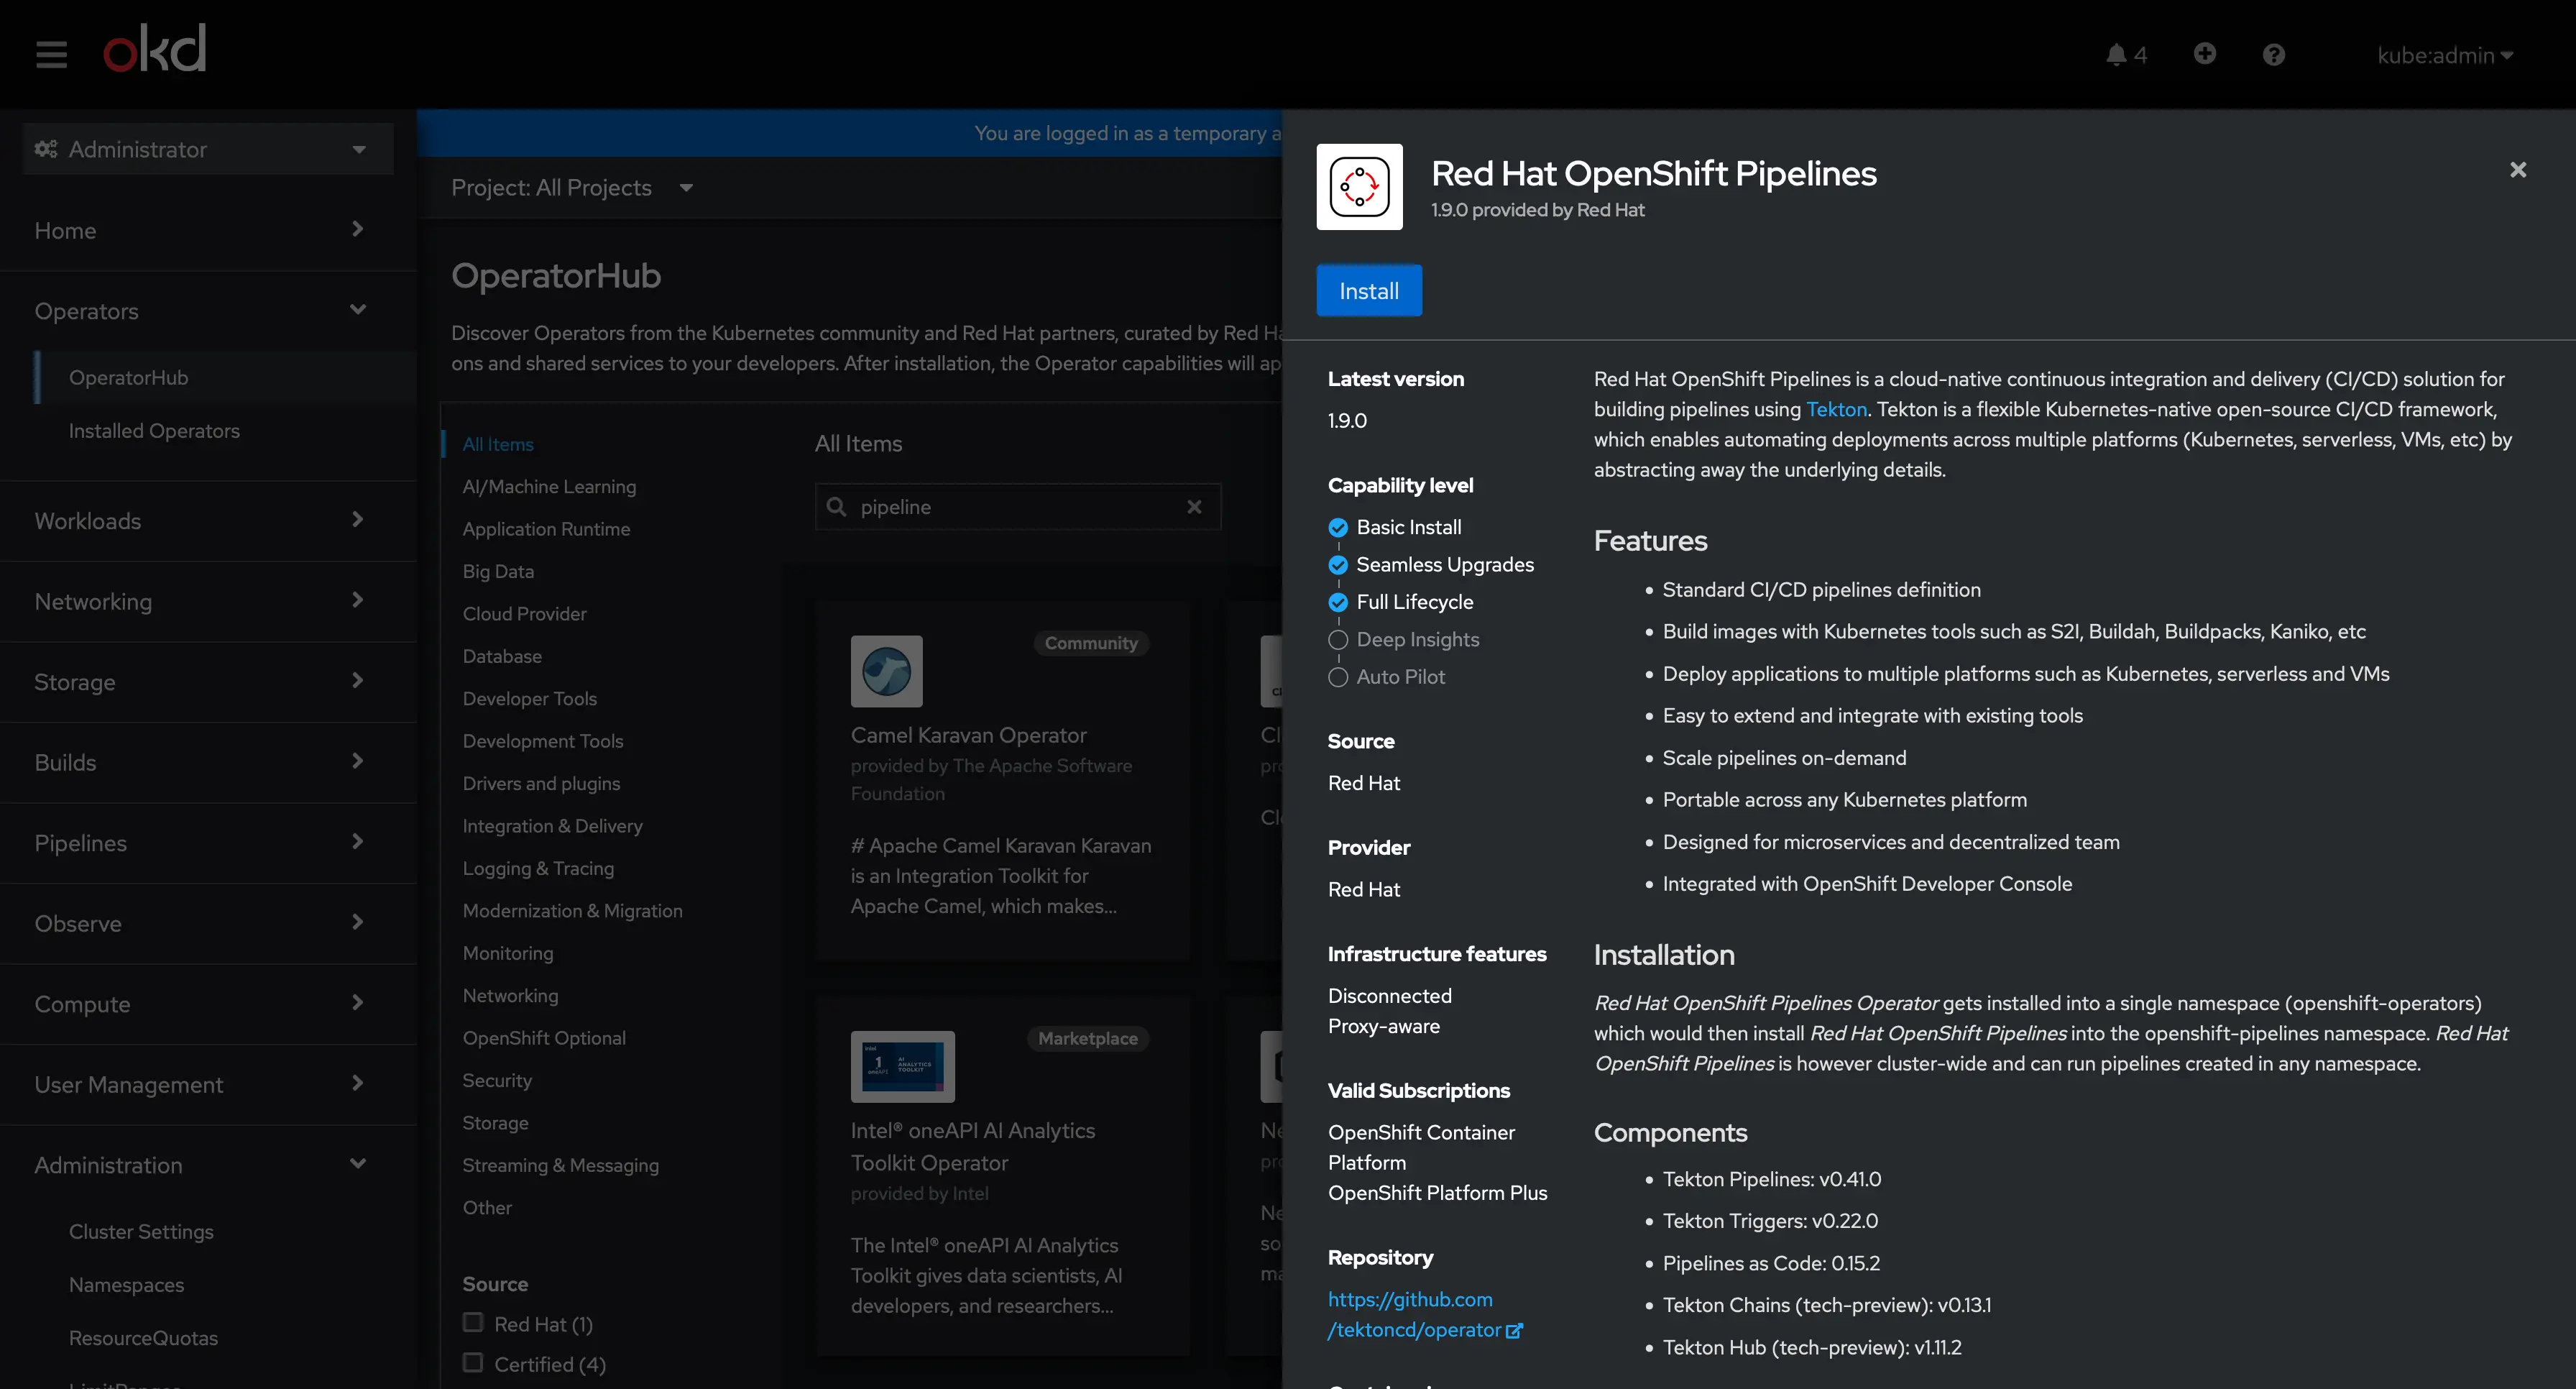Install Red Hat OpenShift Pipelines
The width and height of the screenshot is (2576, 1389).
click(x=1368, y=291)
